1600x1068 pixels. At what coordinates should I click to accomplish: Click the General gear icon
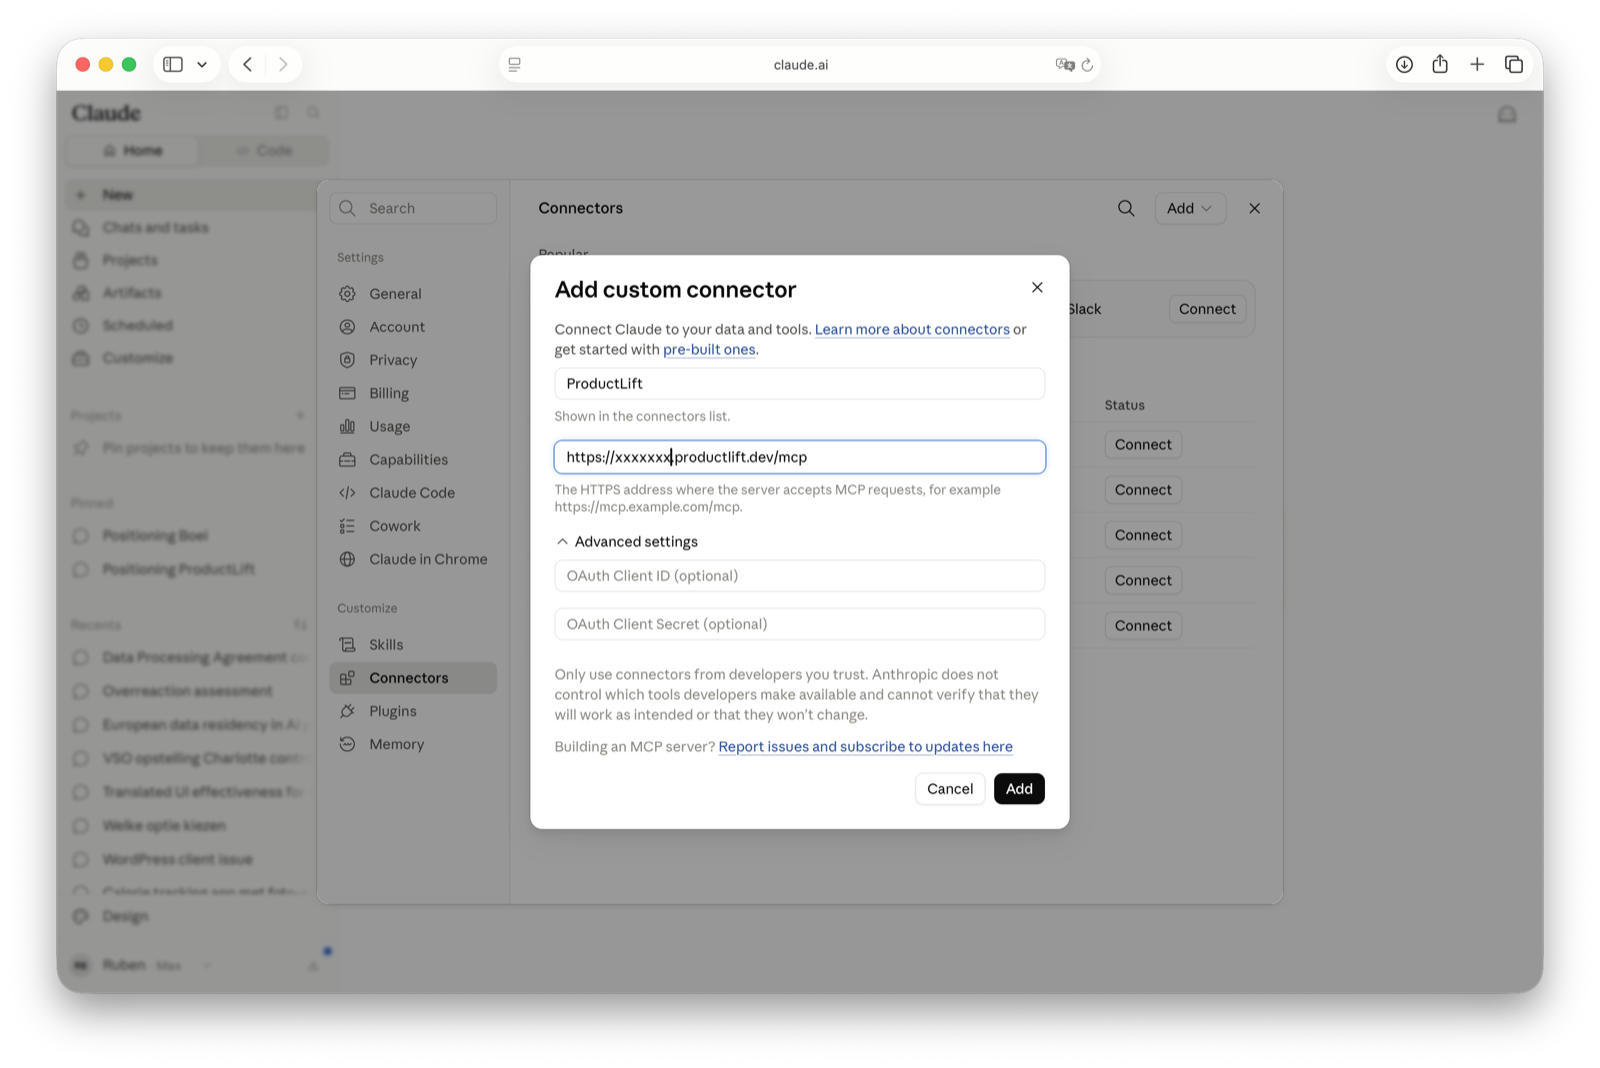pyautogui.click(x=347, y=294)
